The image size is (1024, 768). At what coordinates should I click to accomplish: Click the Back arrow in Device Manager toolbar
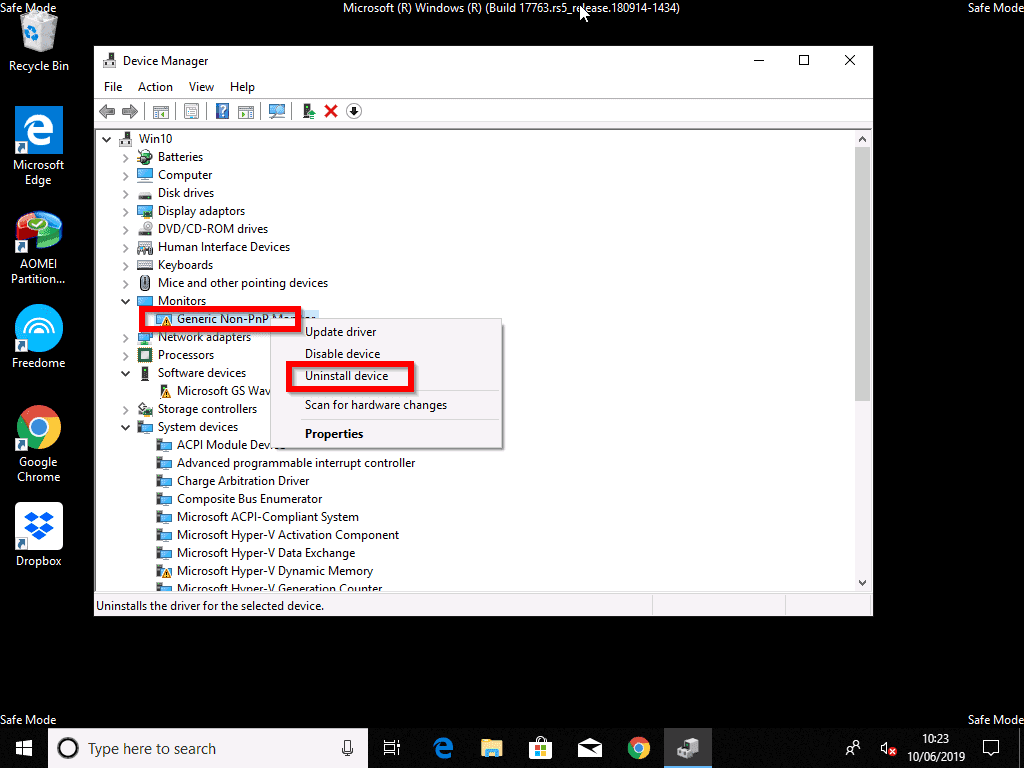[x=107, y=112]
